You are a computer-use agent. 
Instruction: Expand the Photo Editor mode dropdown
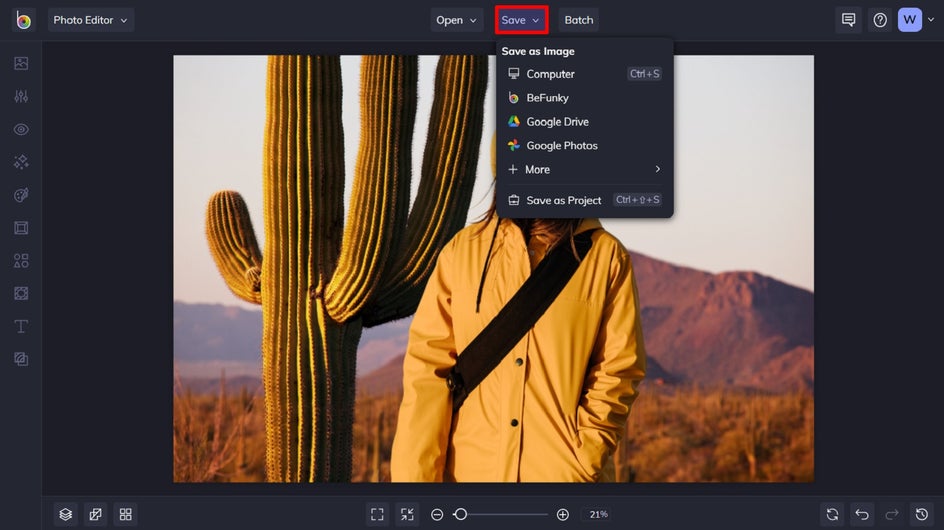click(x=91, y=20)
